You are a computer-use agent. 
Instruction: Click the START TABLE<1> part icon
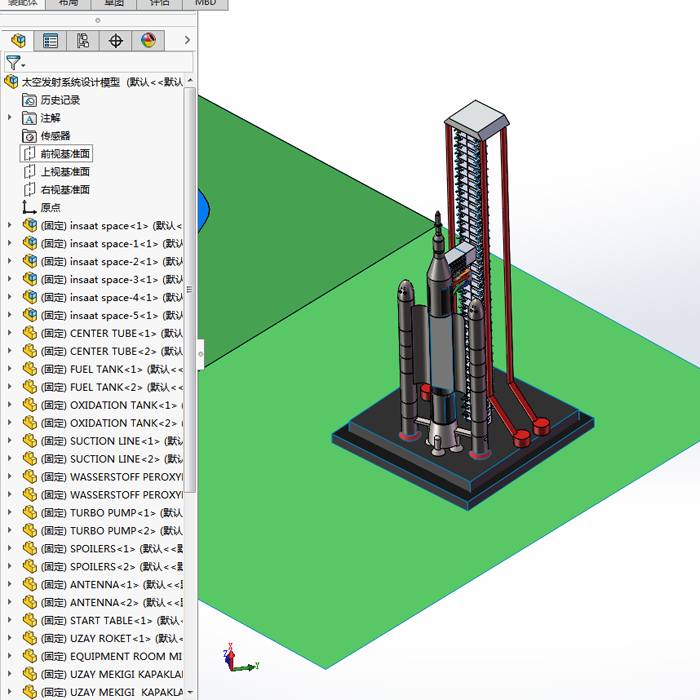coord(30,620)
